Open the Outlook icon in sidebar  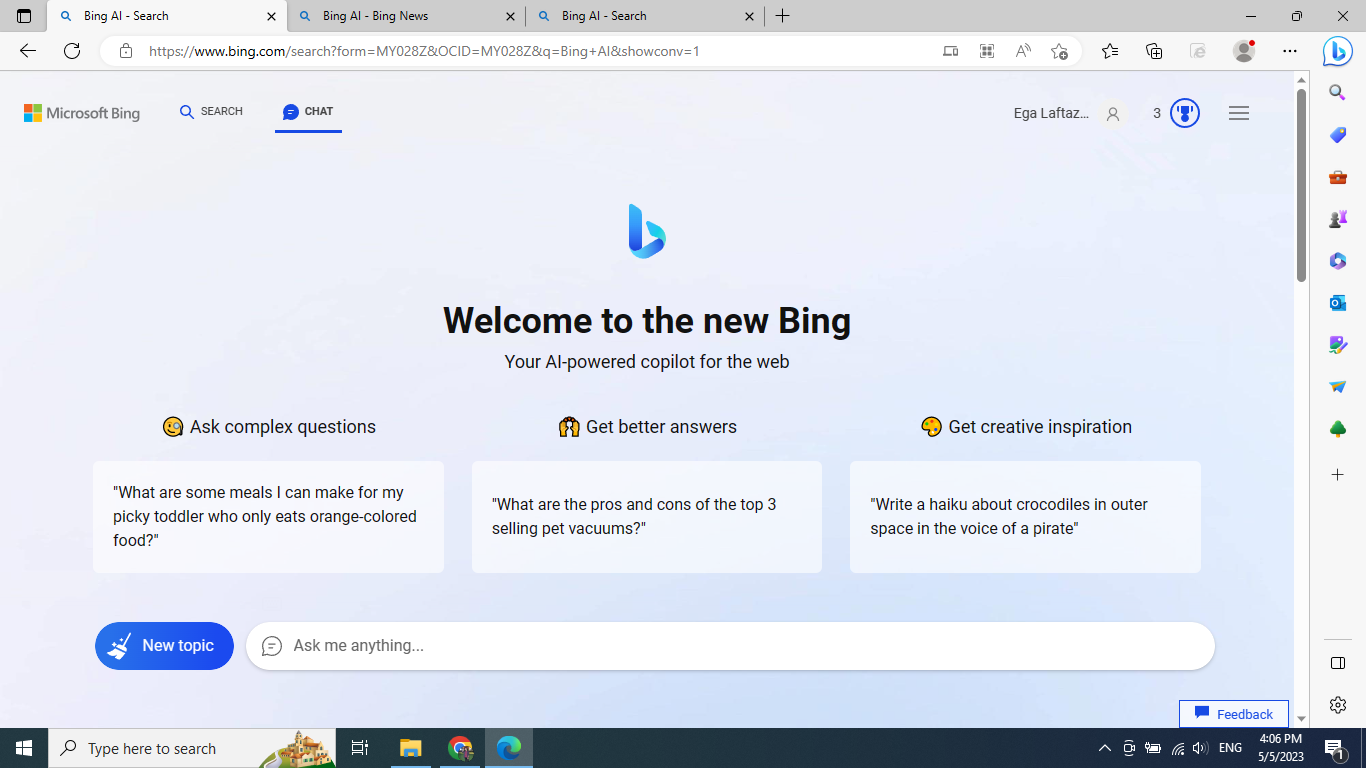tap(1337, 303)
